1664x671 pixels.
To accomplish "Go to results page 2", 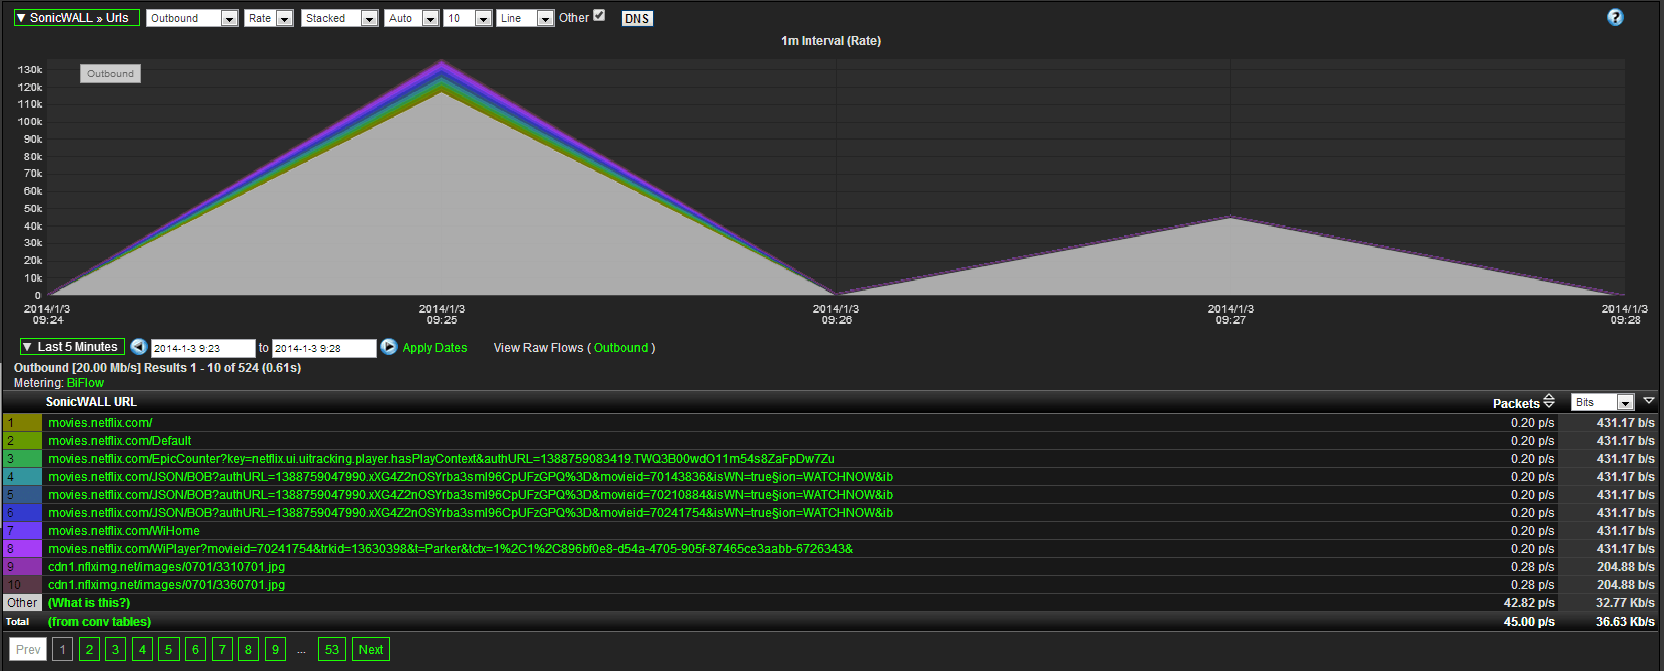I will tap(89, 650).
